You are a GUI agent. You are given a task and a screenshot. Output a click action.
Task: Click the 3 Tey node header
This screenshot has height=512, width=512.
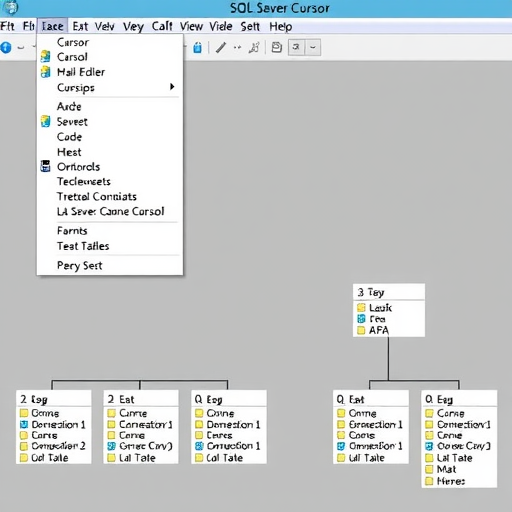389,292
